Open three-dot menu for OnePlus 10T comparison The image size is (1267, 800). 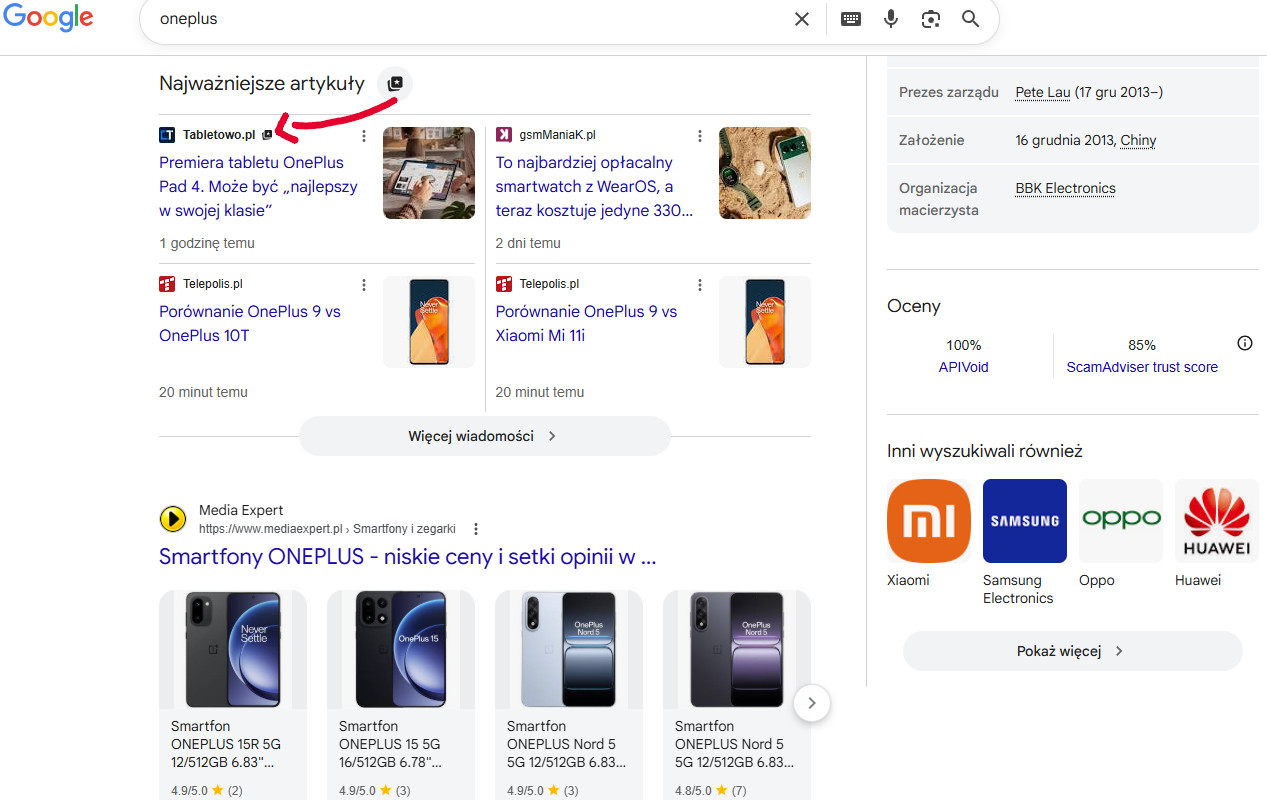pos(364,285)
